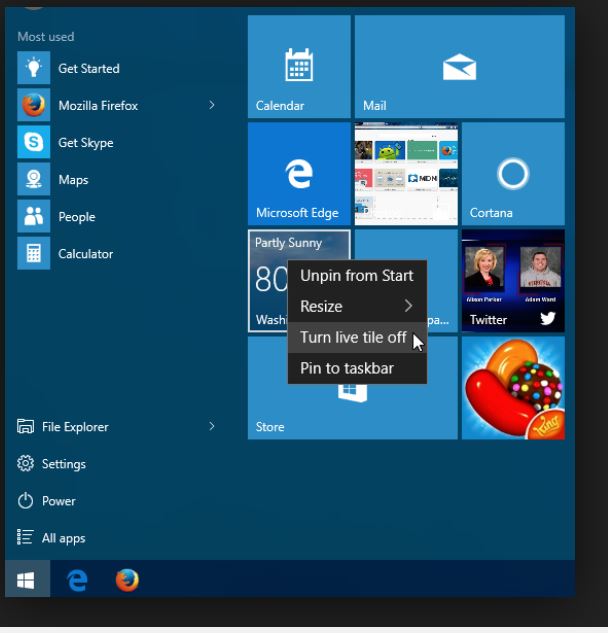
Task: Choose Pin to taskbar option
Action: [347, 368]
